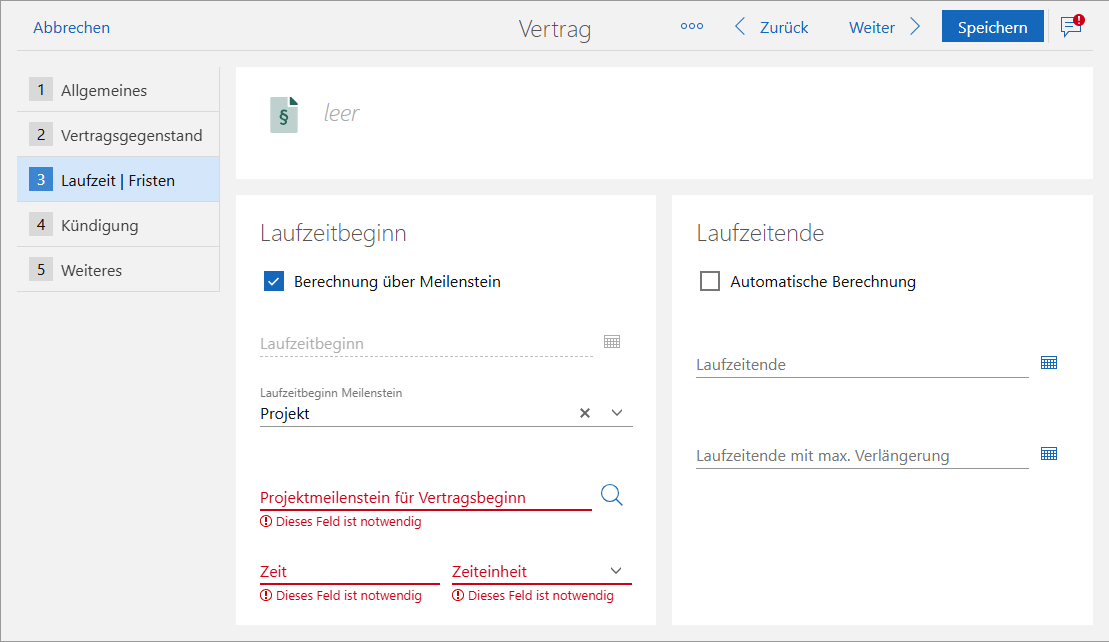
Task: Select the Weiter navigation arrow
Action: click(x=916, y=26)
